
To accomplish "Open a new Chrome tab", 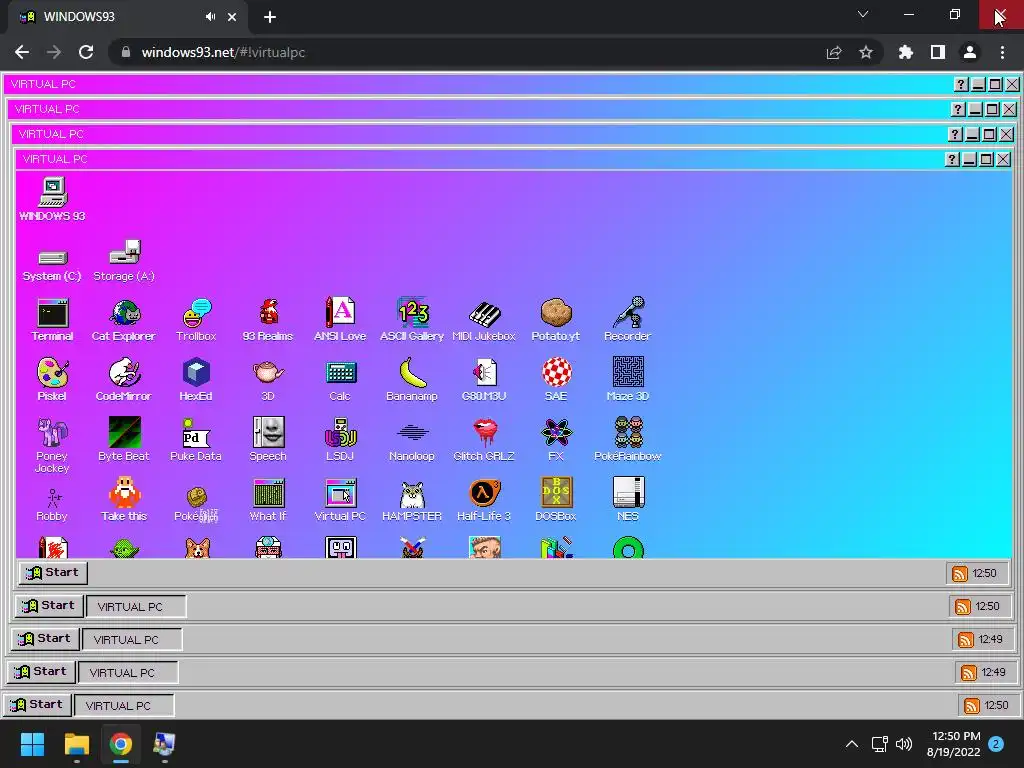I will [270, 17].
